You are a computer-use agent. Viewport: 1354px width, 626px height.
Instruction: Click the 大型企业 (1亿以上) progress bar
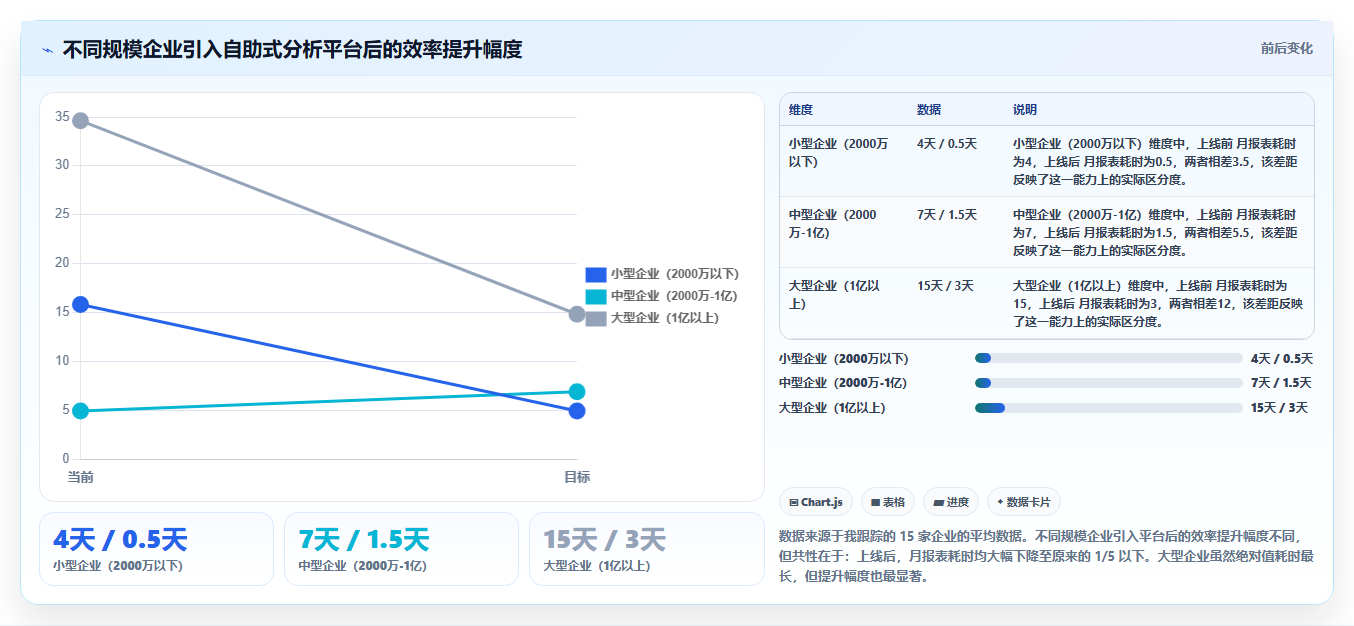[1108, 408]
